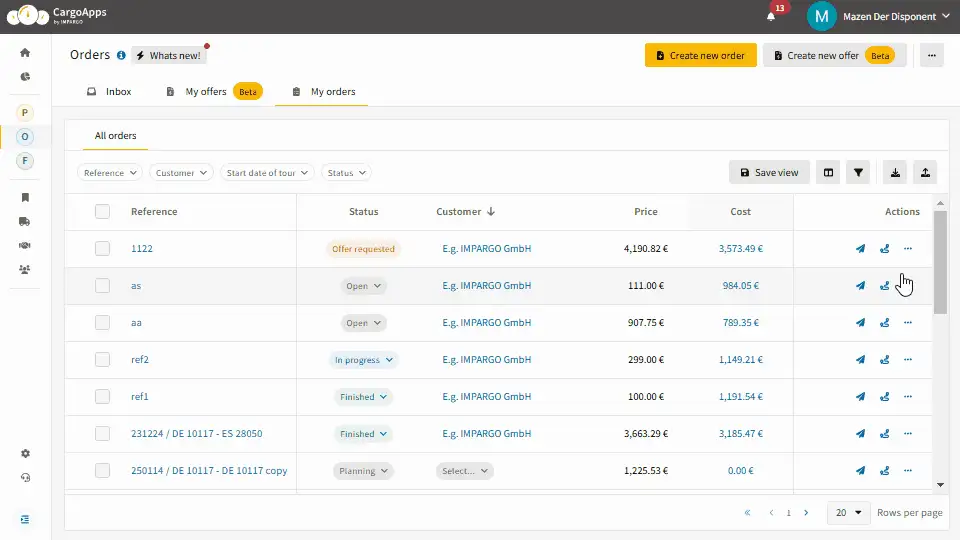Screen dimensions: 960x540
Task: Open the pie chart analytics icon
Action: (25, 77)
